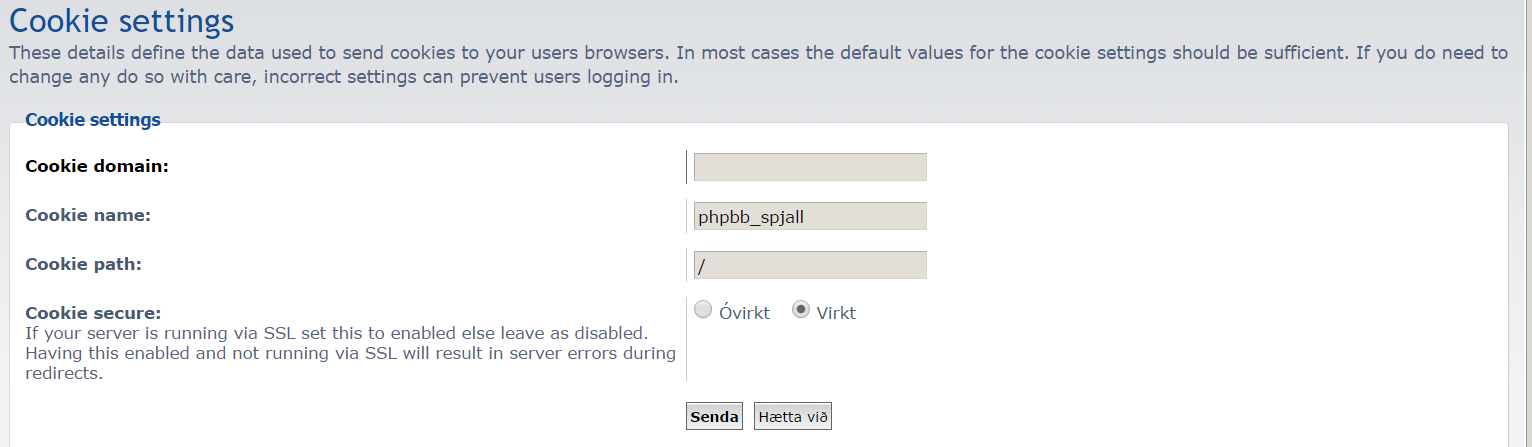Enable the Virkt radio button
The width and height of the screenshot is (1532, 447).
point(800,310)
